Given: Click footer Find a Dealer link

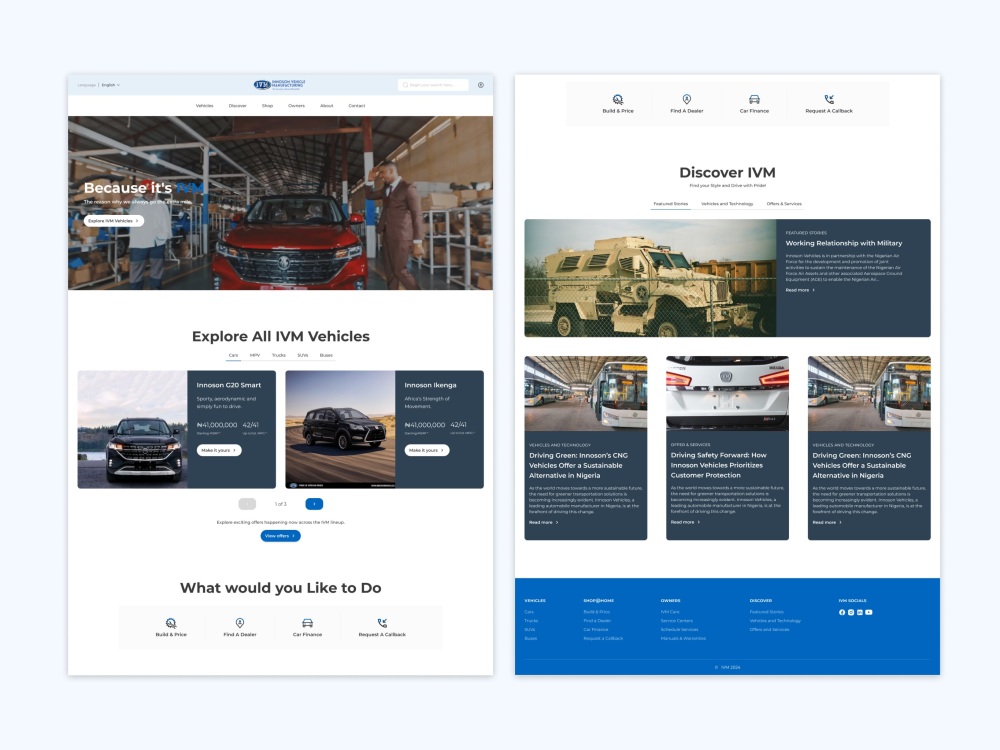Looking at the screenshot, I should (597, 621).
